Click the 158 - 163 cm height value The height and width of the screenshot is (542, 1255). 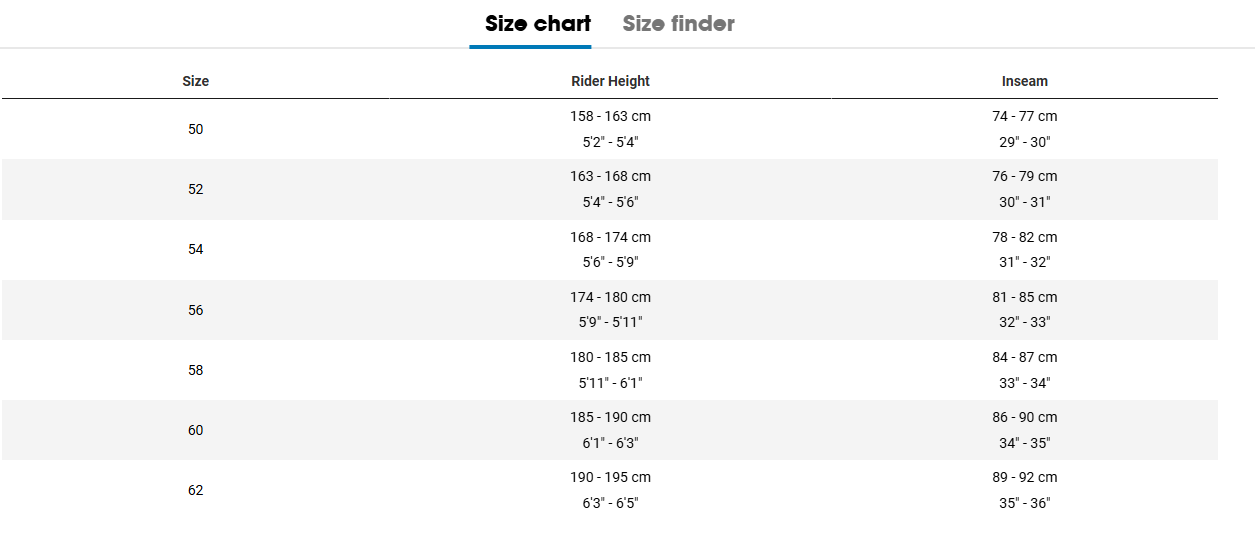[x=610, y=116]
